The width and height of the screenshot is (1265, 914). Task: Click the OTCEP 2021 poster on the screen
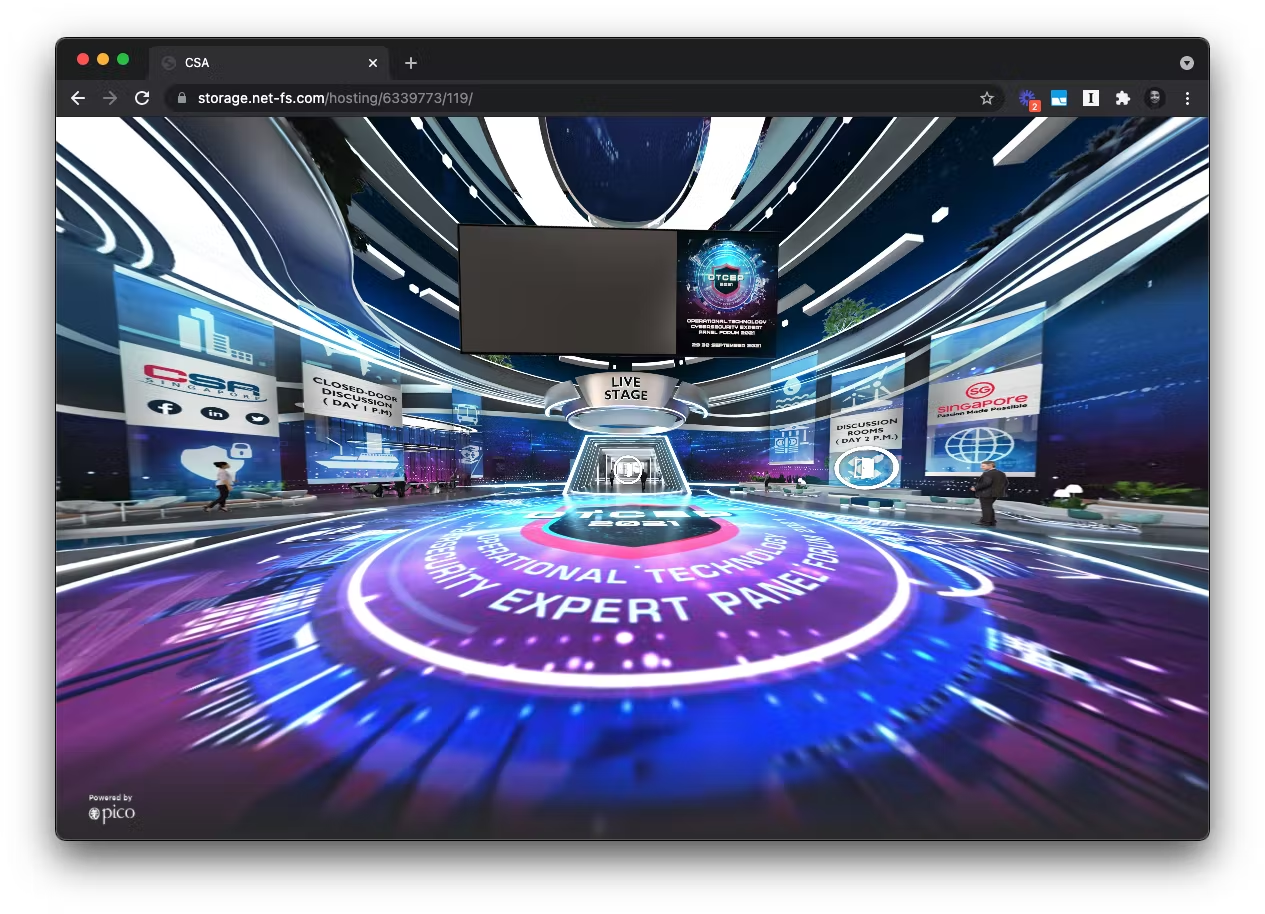(x=727, y=293)
